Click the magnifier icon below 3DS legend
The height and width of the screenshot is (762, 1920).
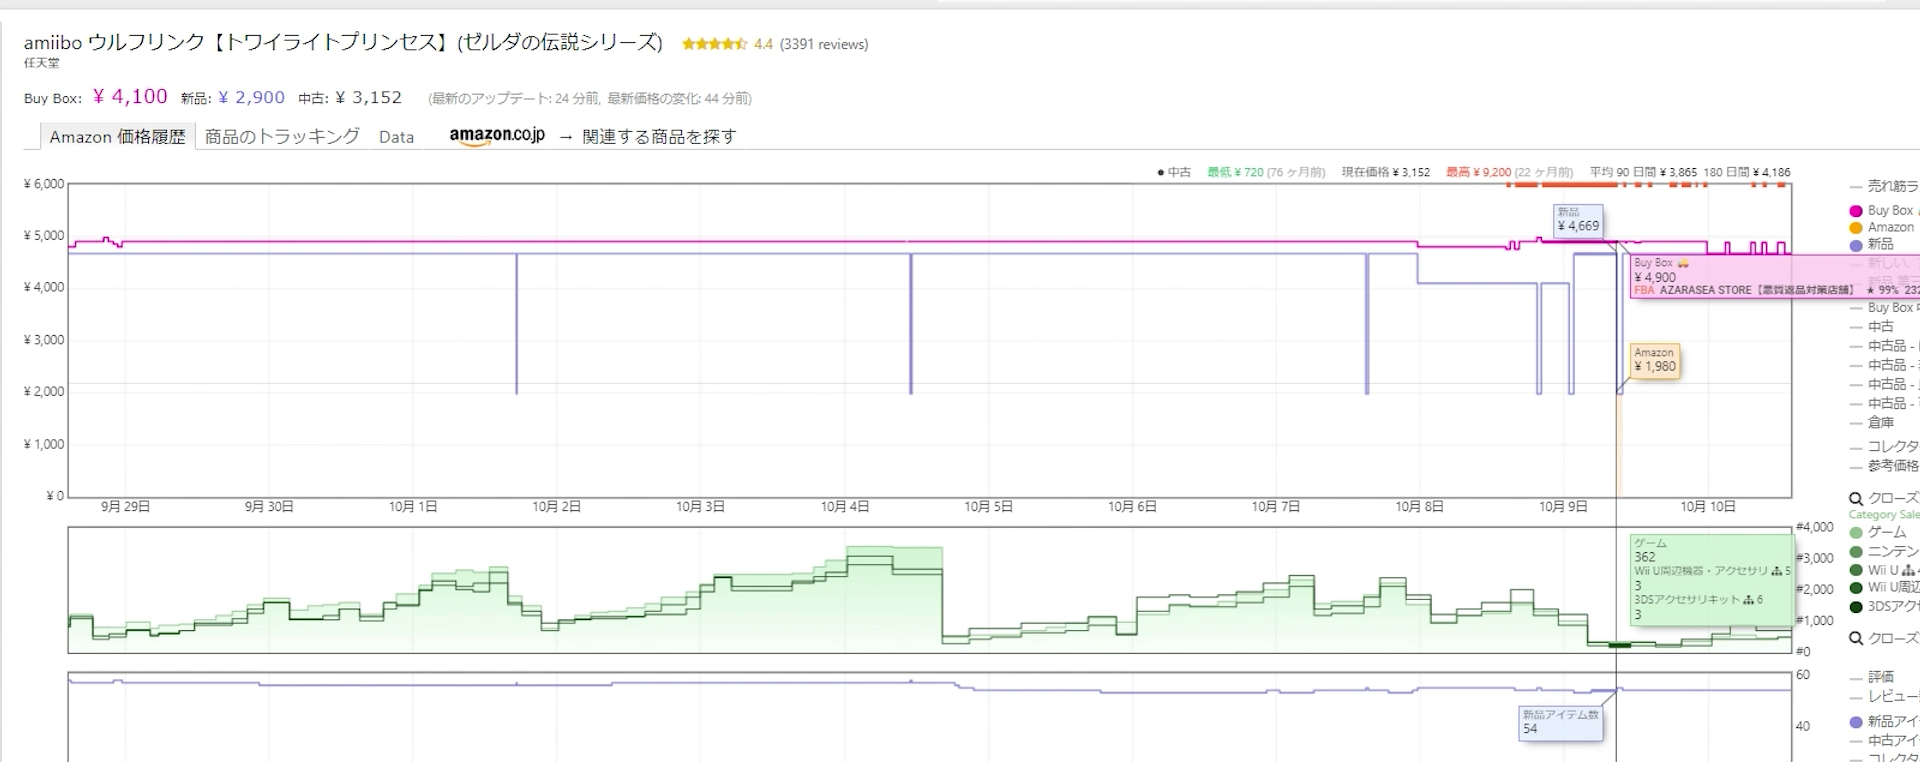coord(1856,639)
